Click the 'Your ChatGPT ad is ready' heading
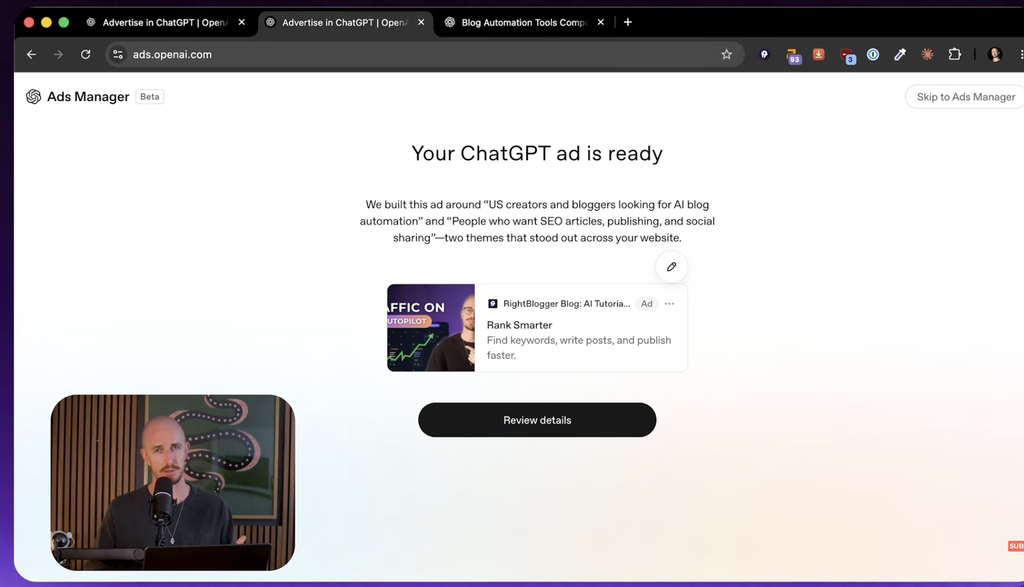Screen dimensions: 1024x587 pyautogui.click(x=537, y=153)
